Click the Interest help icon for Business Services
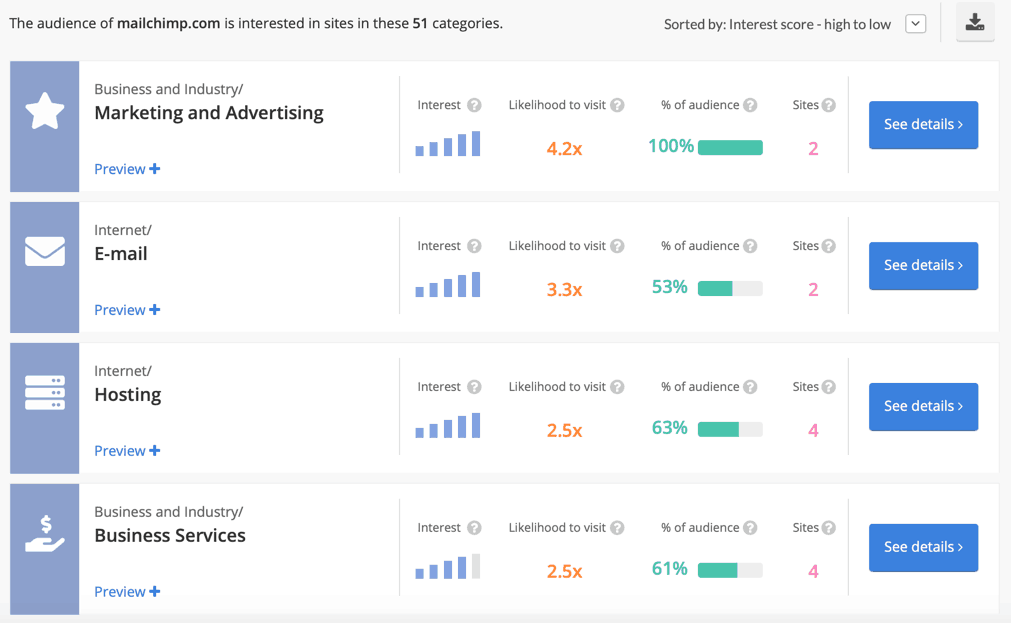Viewport: 1011px width, 623px height. [x=474, y=527]
